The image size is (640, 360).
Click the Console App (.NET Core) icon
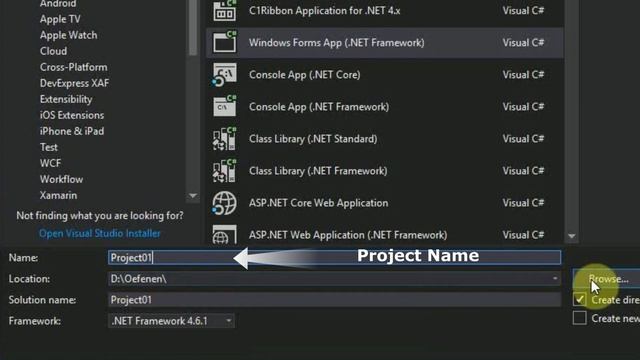click(x=224, y=75)
